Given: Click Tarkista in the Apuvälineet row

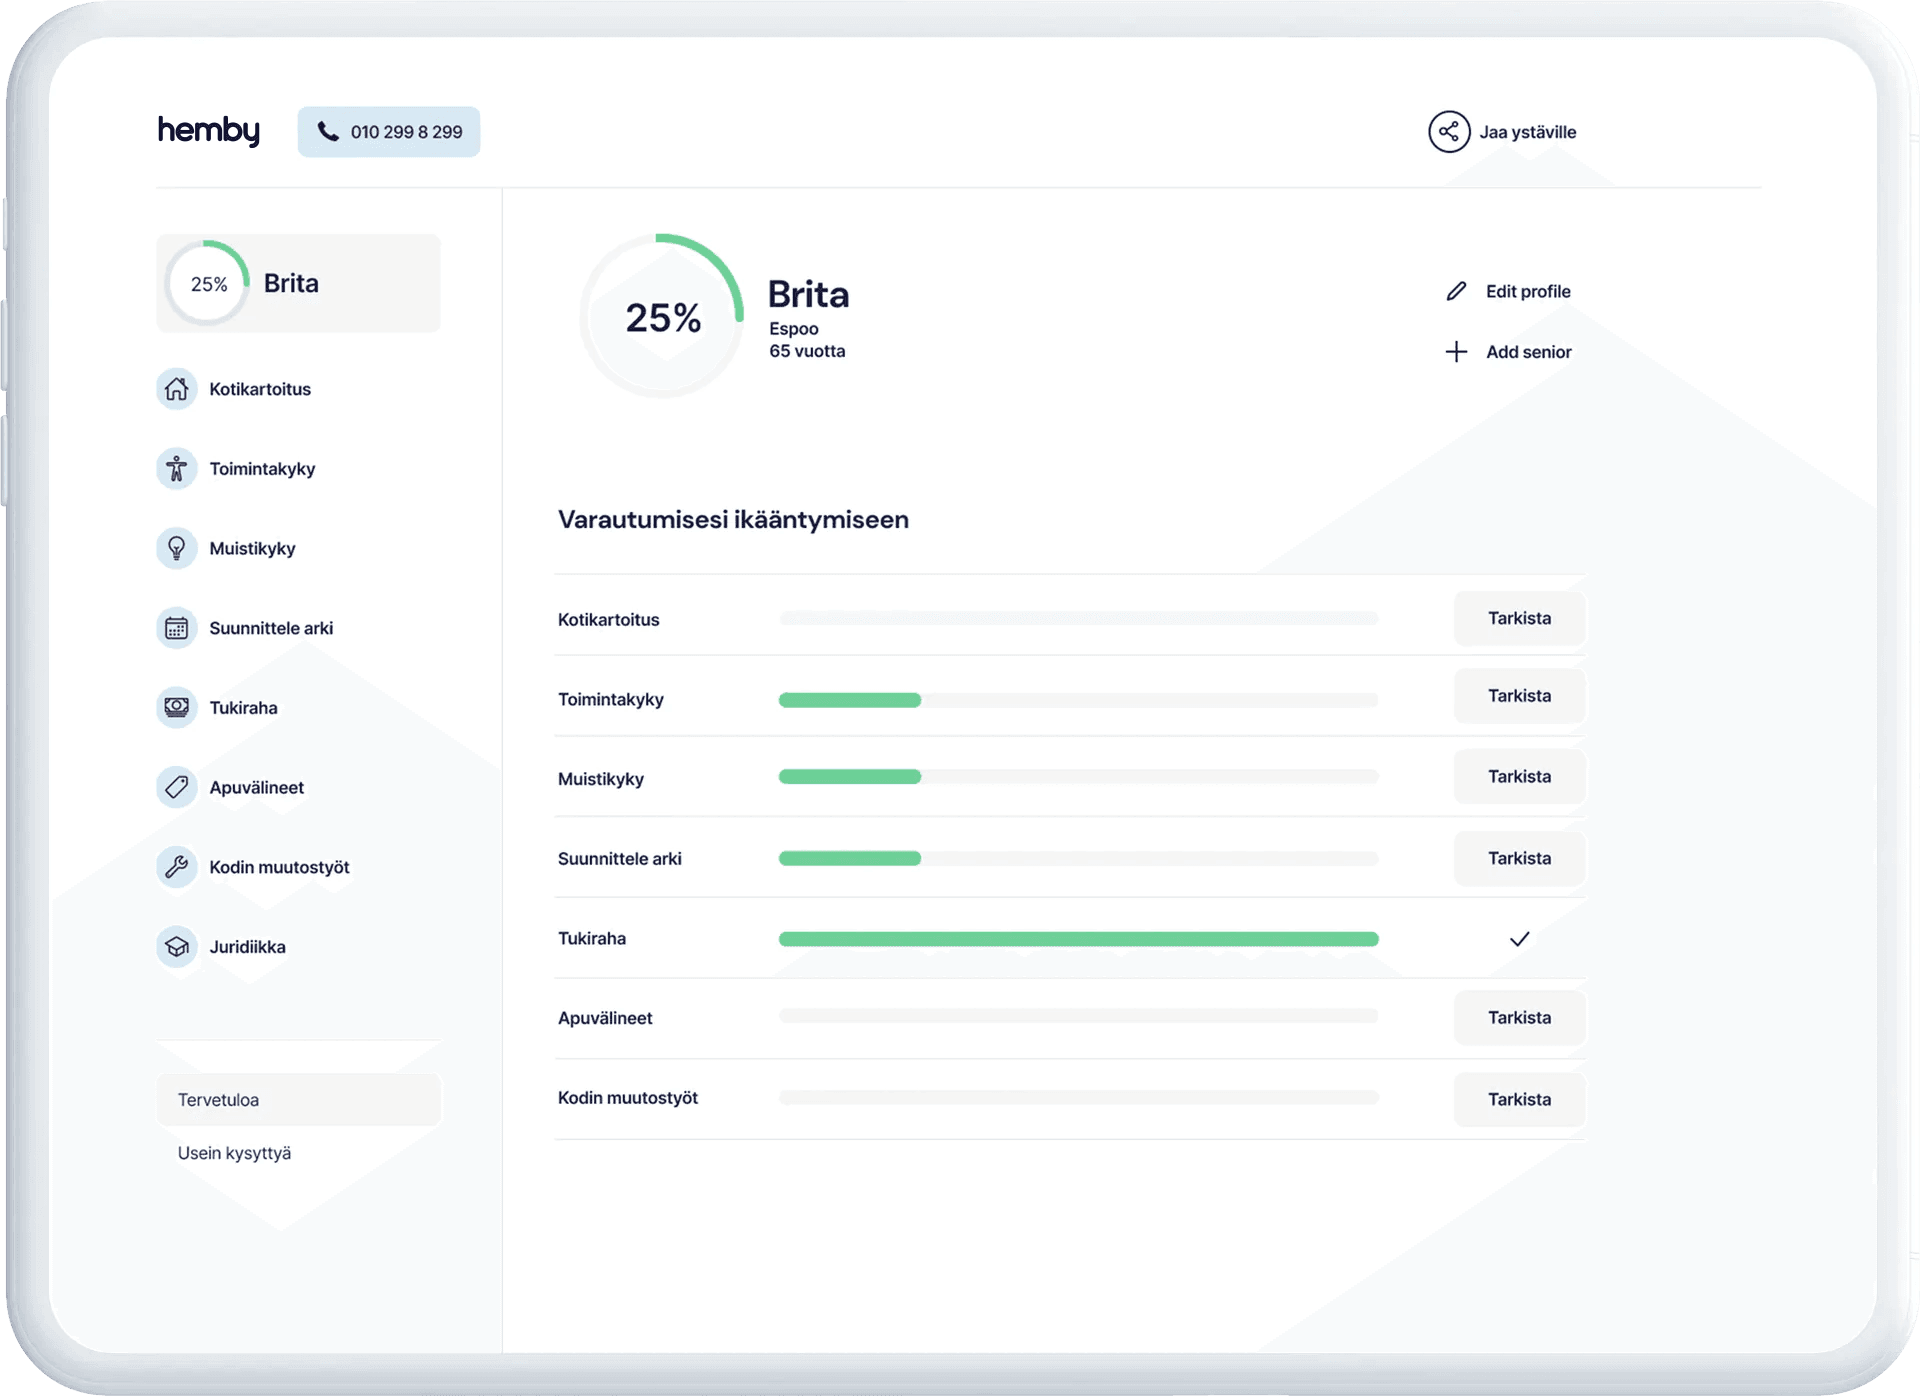Looking at the screenshot, I should click(x=1519, y=1017).
